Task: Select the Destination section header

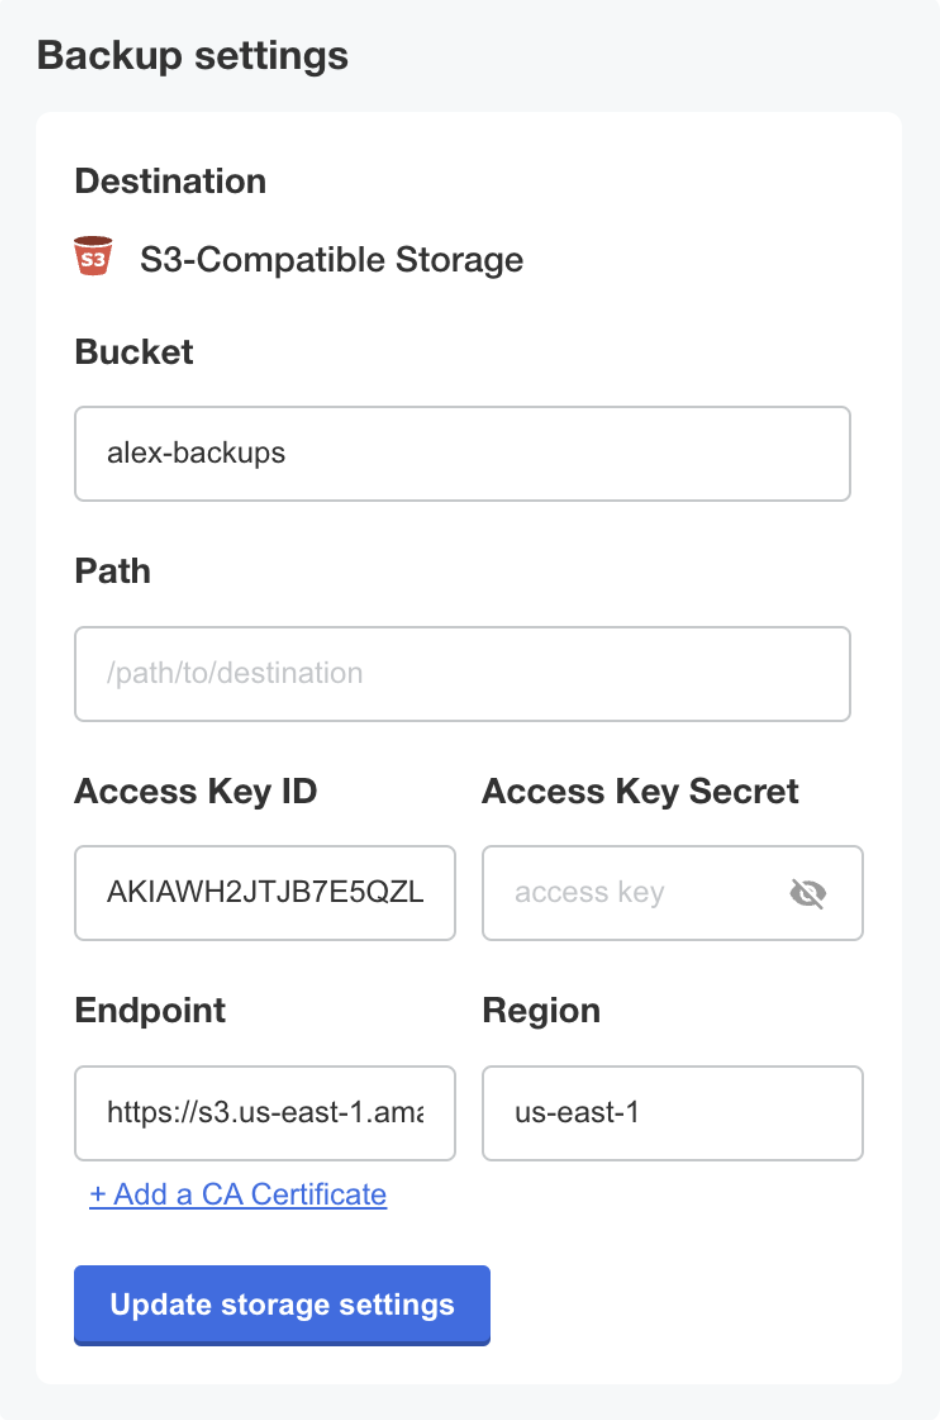Action: [170, 180]
